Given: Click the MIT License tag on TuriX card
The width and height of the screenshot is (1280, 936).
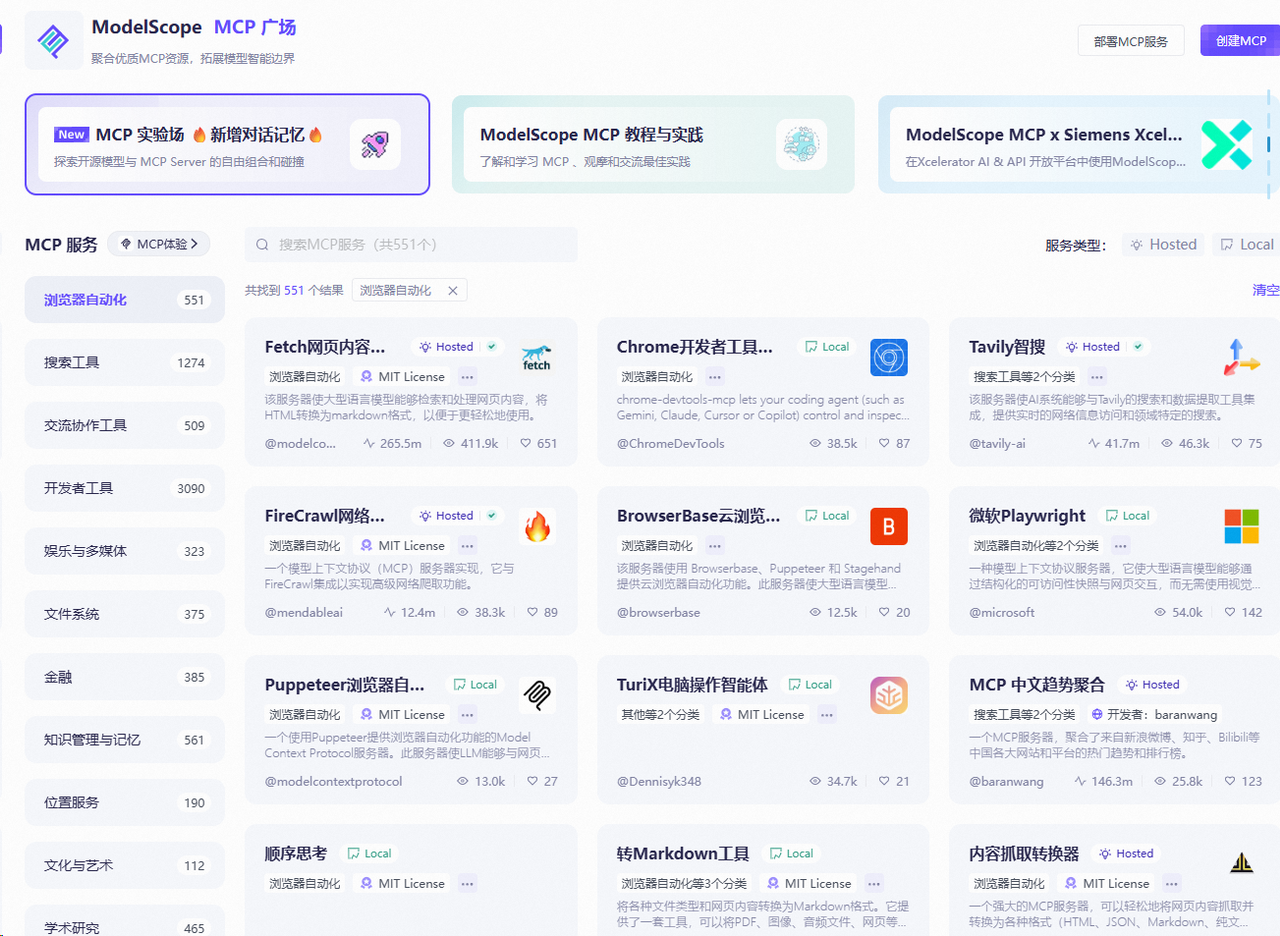Looking at the screenshot, I should pos(762,715).
